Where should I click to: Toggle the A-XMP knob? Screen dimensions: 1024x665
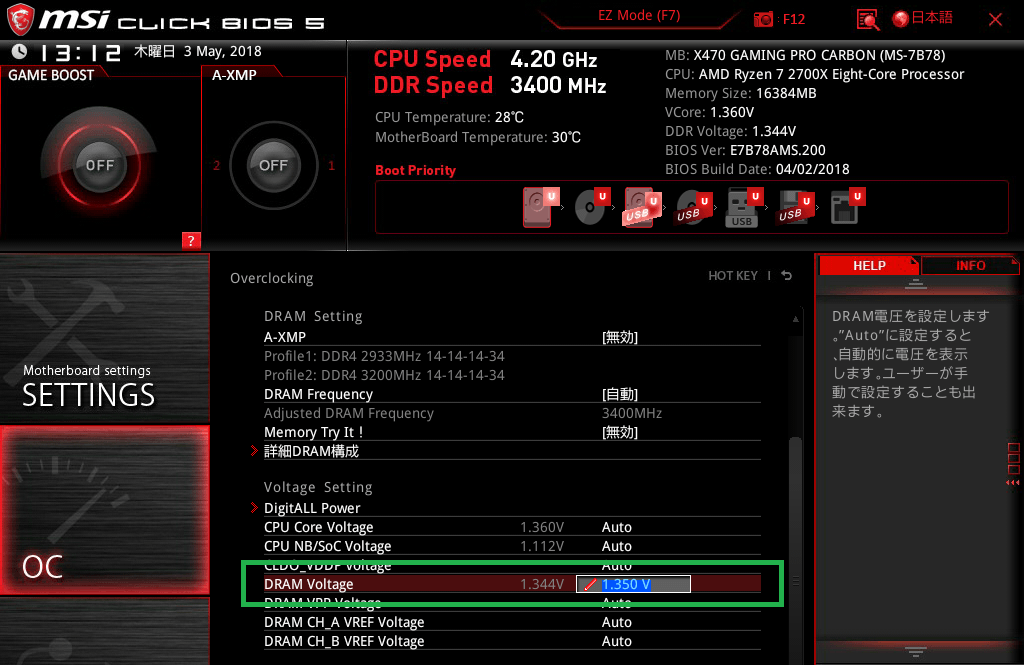(x=273, y=165)
